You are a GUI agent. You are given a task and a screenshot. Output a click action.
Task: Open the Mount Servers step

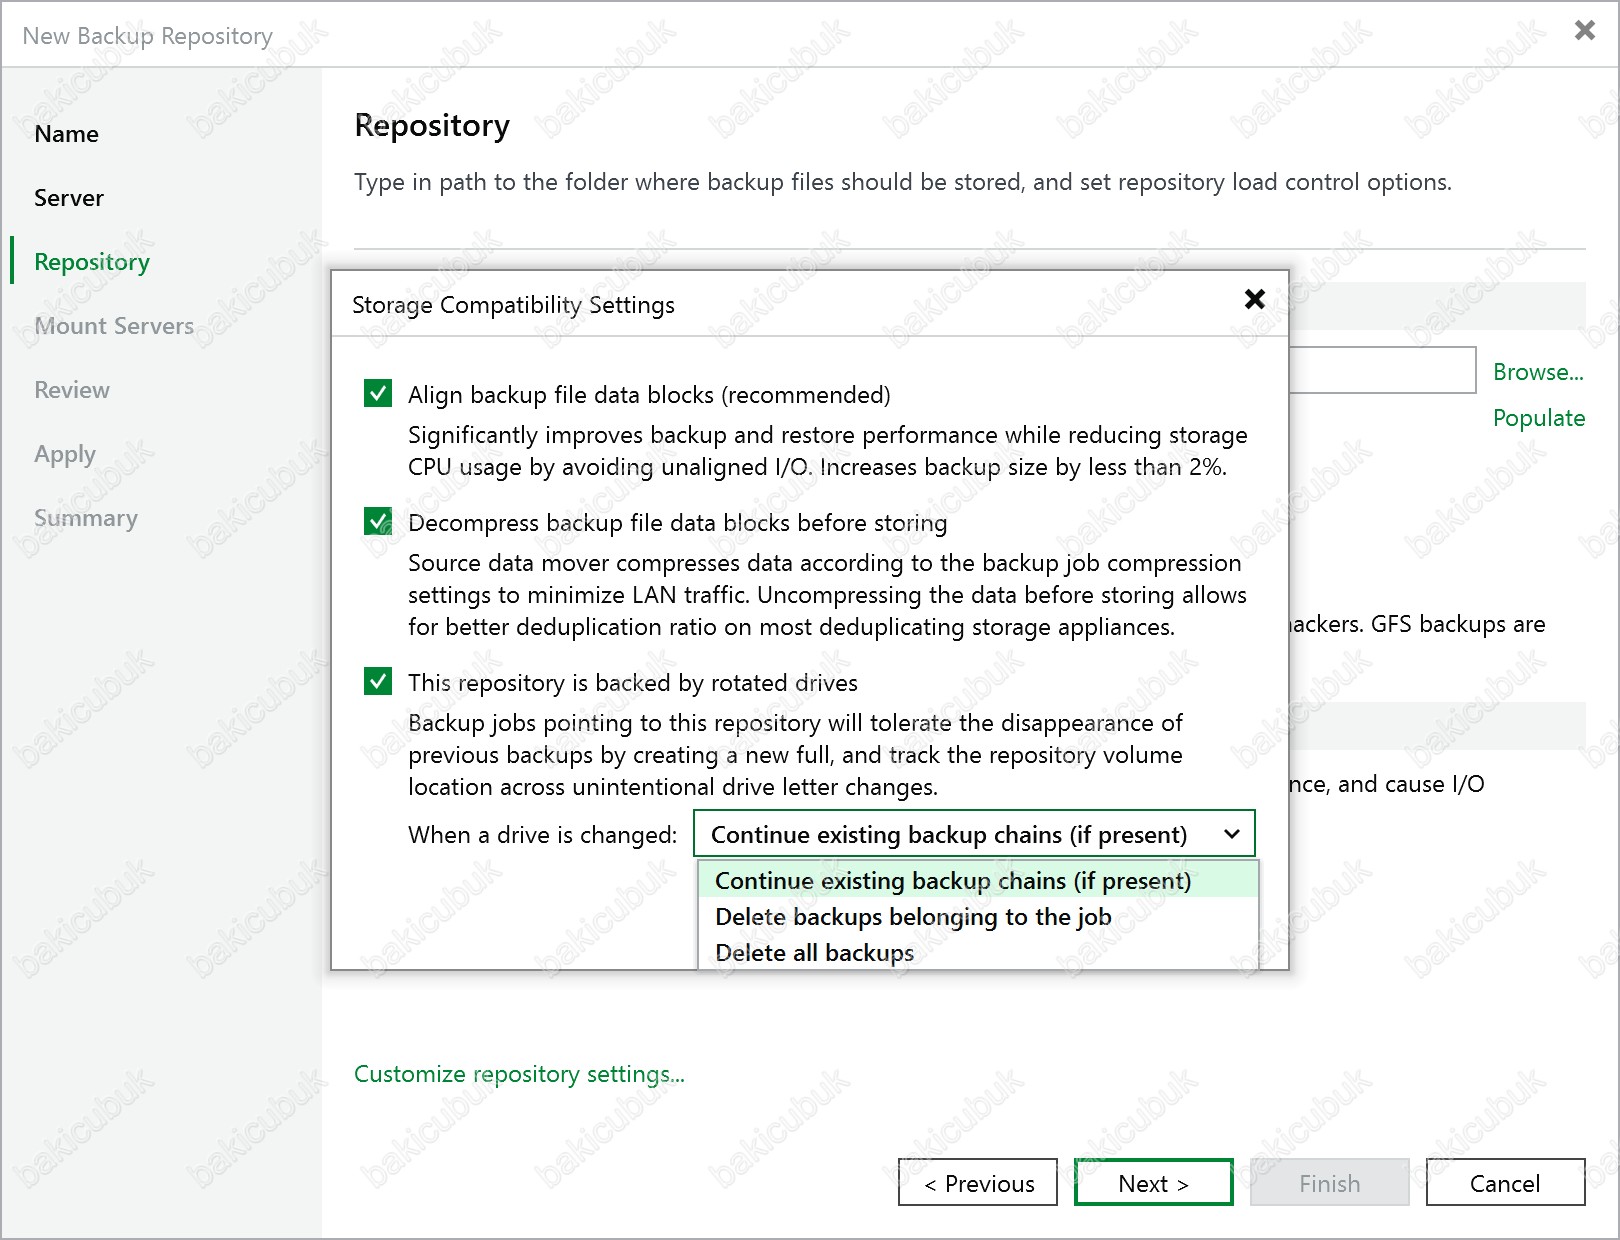click(114, 326)
